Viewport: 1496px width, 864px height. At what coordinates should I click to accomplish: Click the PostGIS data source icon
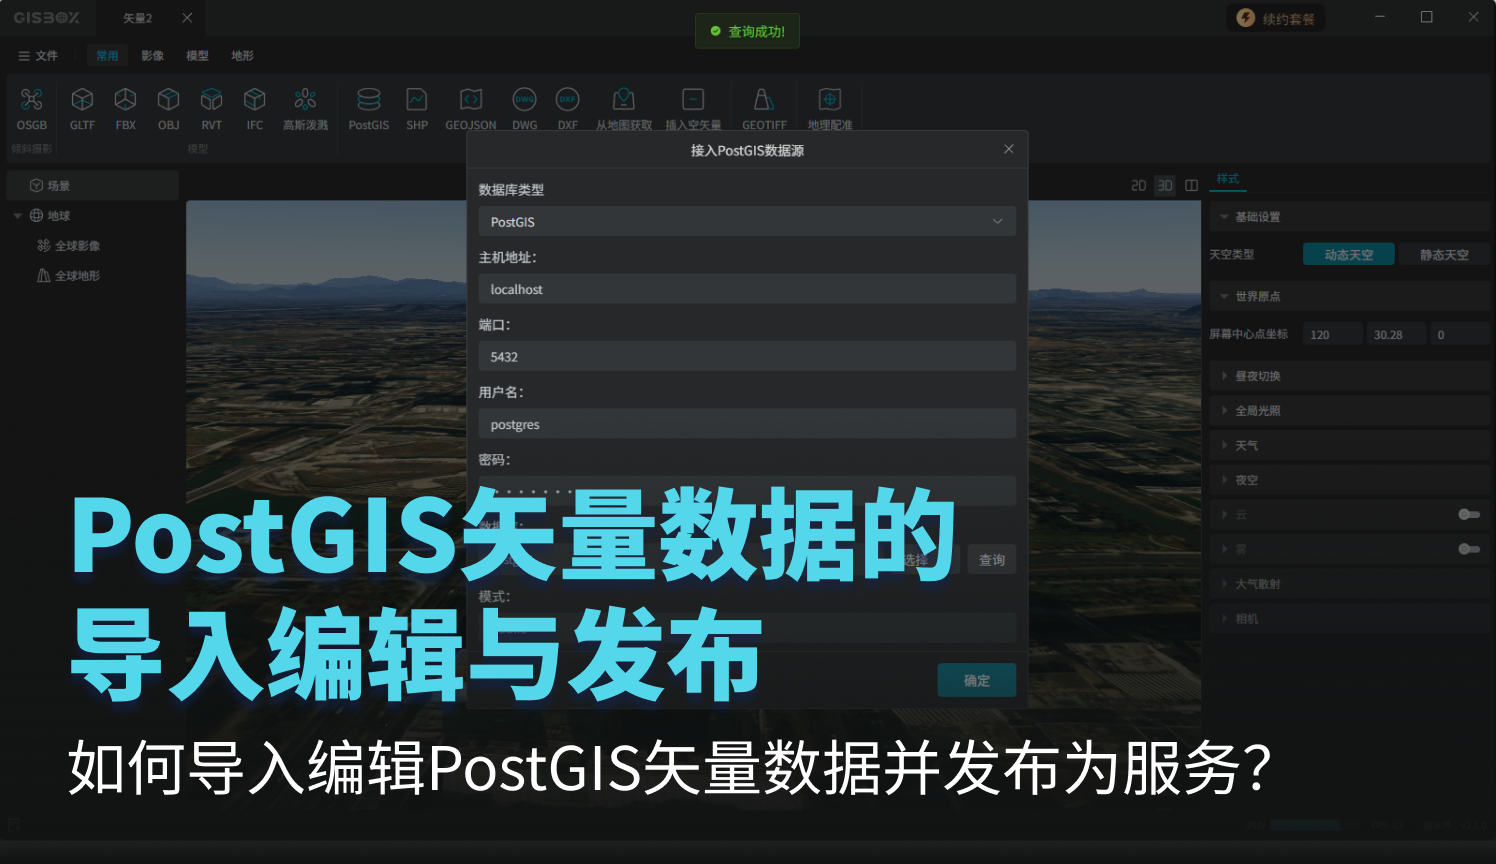[x=368, y=100]
